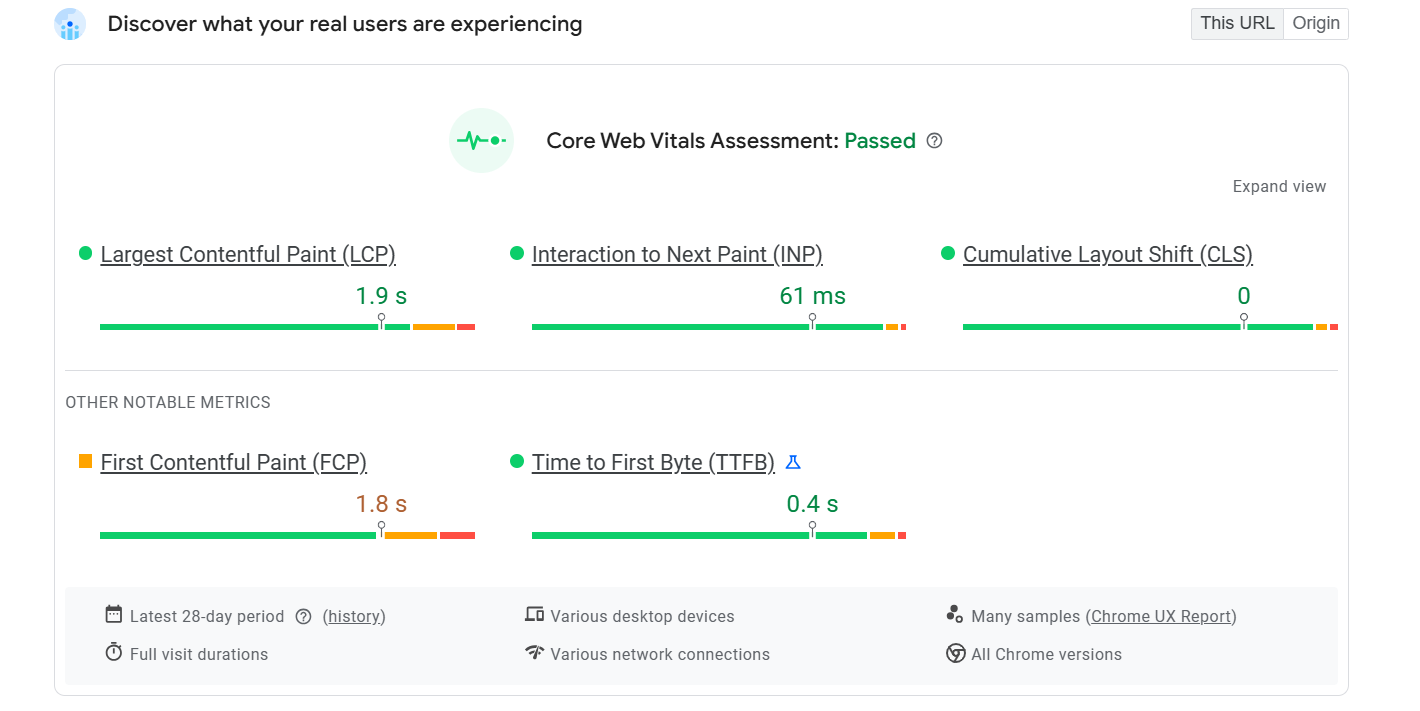
Task: Expand the metrics view
Action: point(1279,187)
